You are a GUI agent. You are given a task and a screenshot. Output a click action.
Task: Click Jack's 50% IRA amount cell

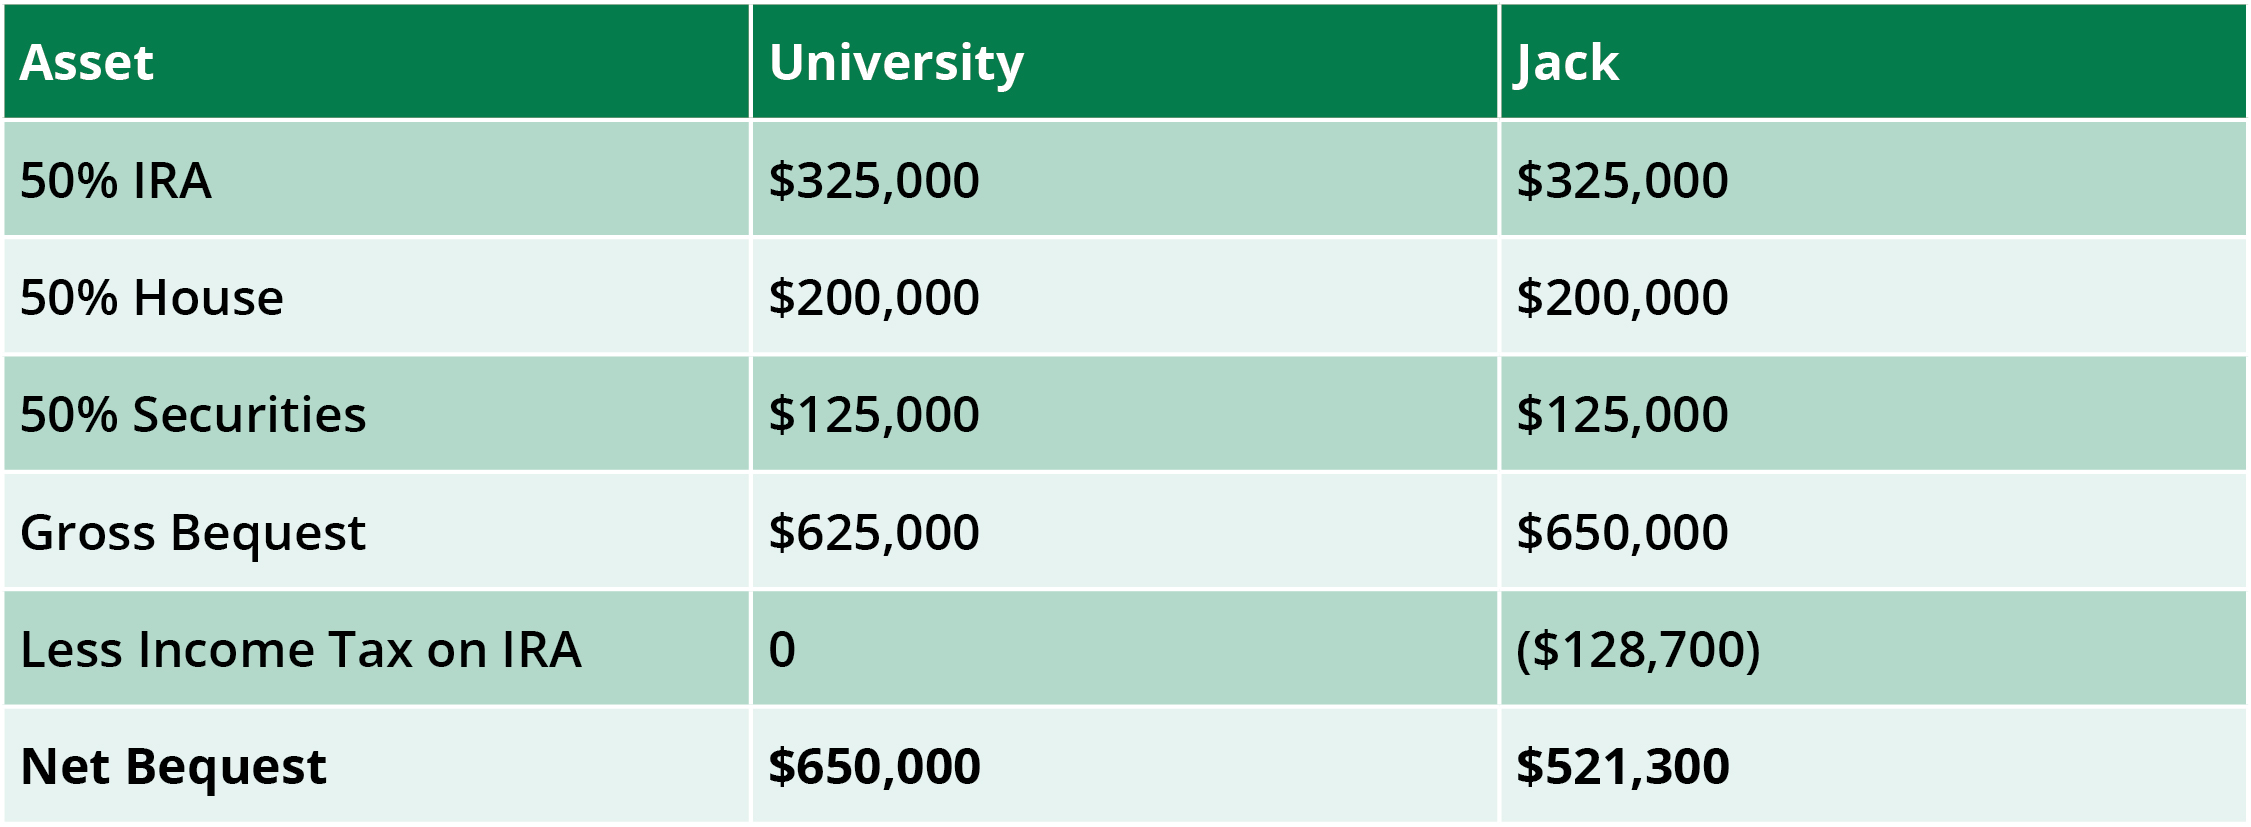tap(1622, 181)
